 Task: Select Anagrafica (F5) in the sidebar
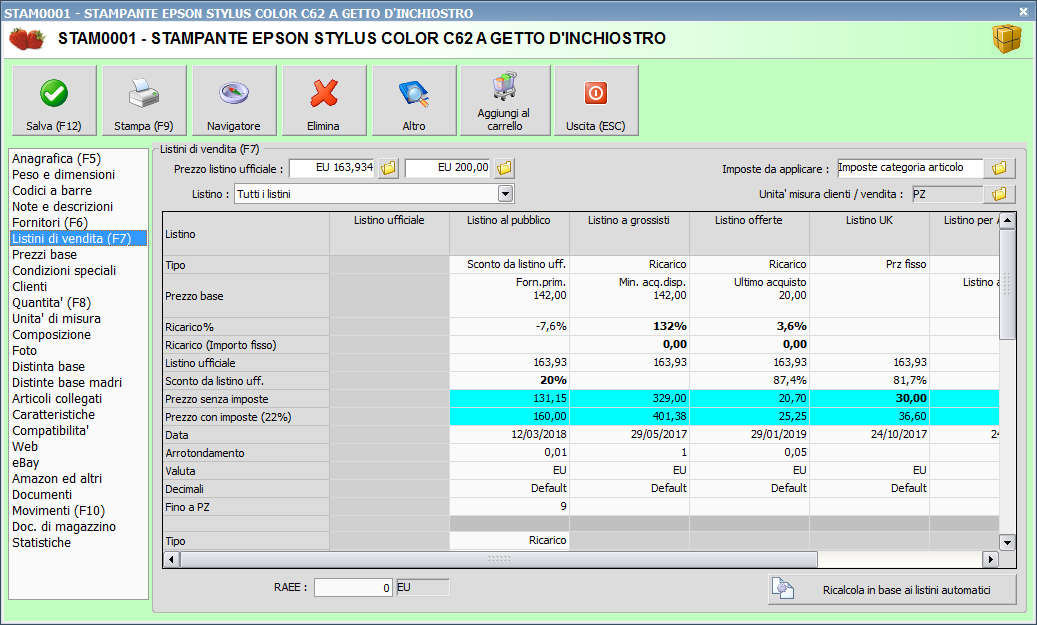tap(56, 159)
